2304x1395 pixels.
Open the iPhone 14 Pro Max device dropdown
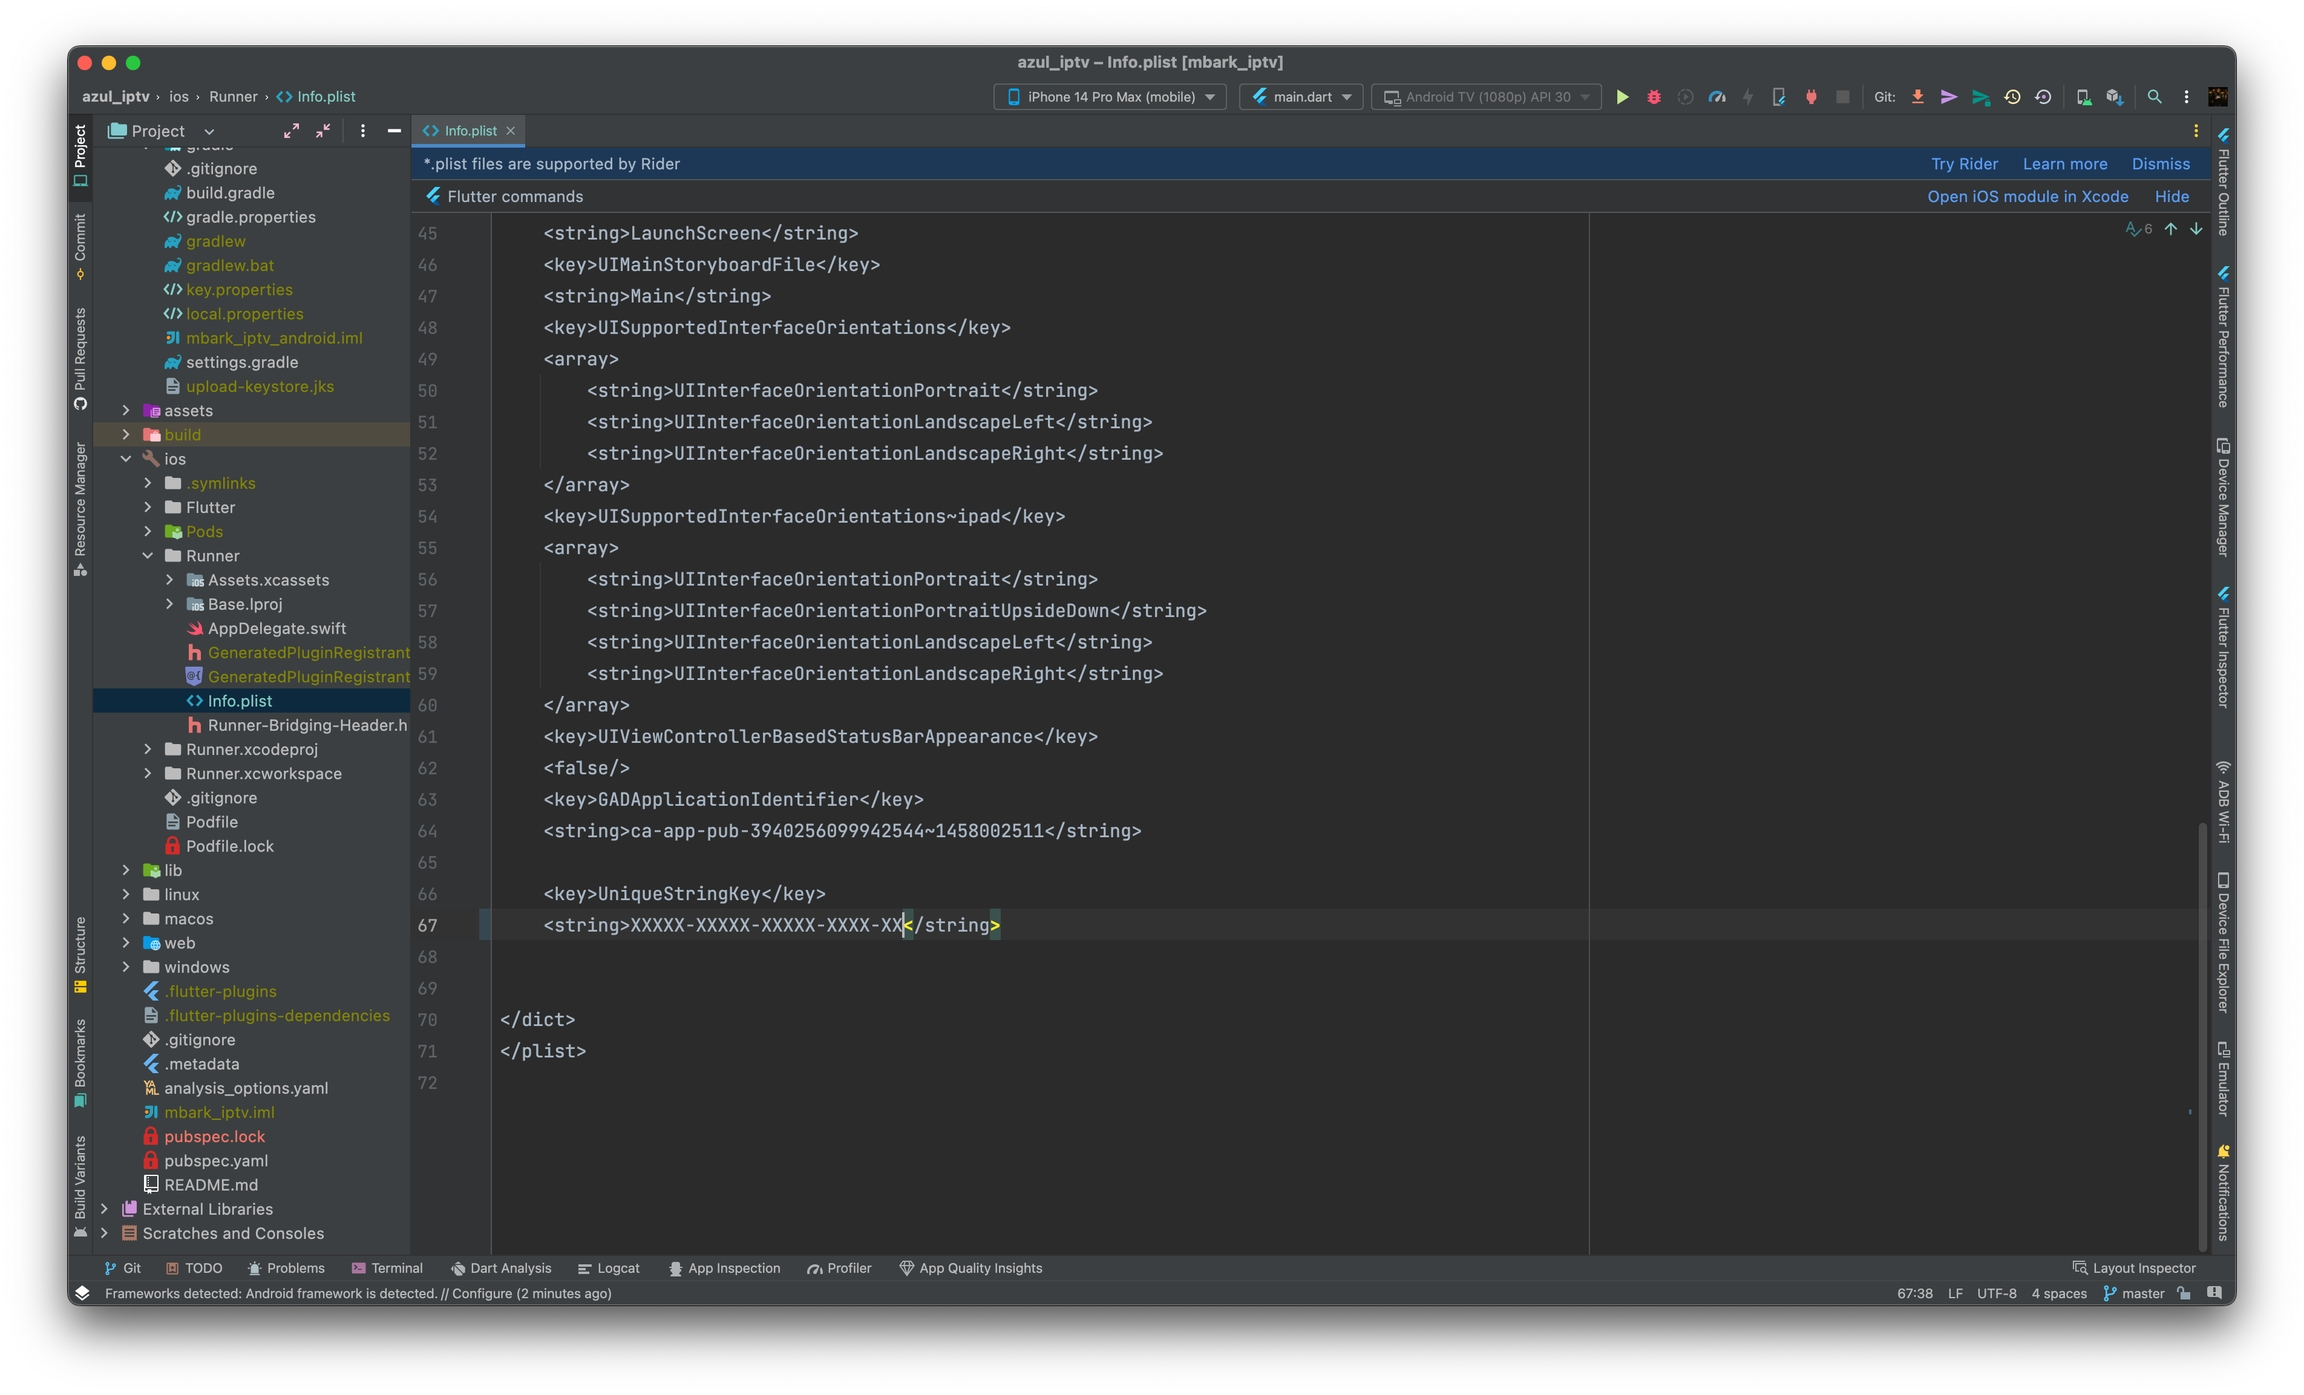1110,97
